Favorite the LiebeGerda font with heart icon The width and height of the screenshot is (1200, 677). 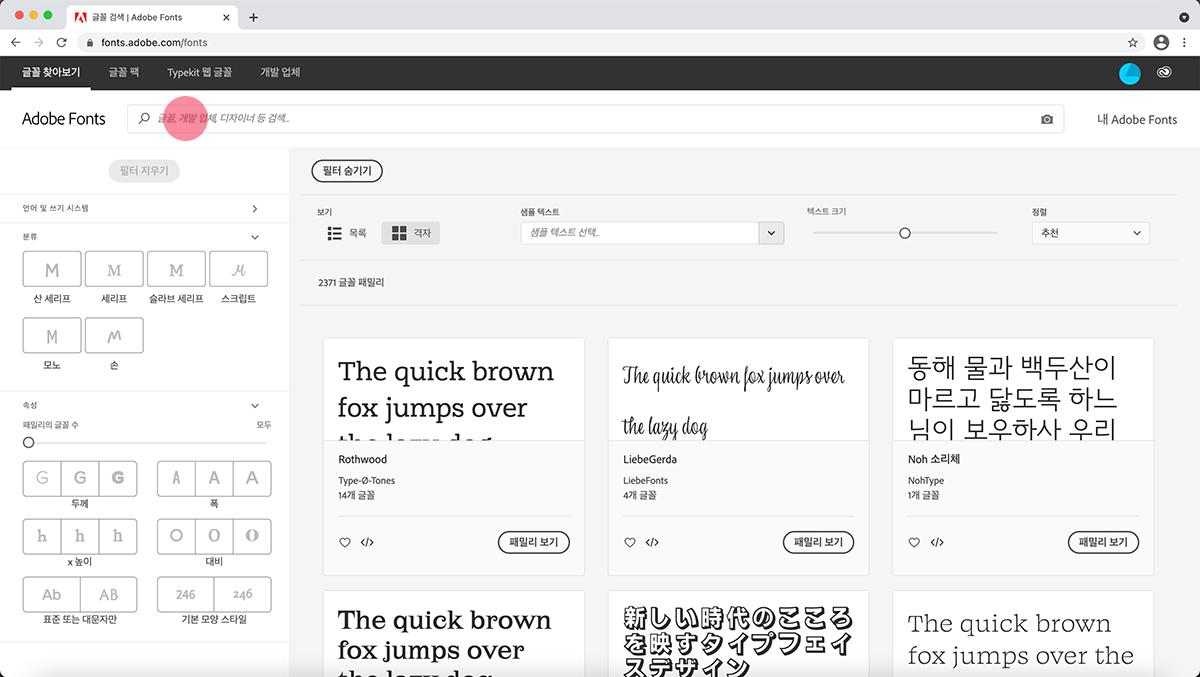coord(630,543)
